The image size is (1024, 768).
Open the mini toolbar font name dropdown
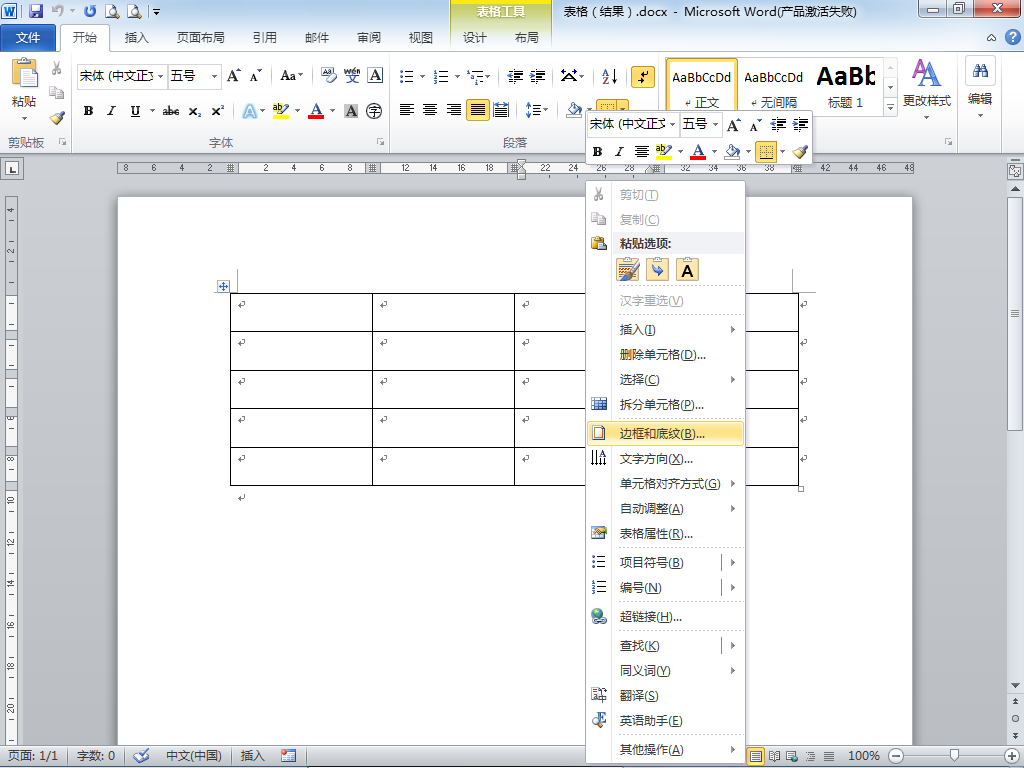[x=671, y=124]
